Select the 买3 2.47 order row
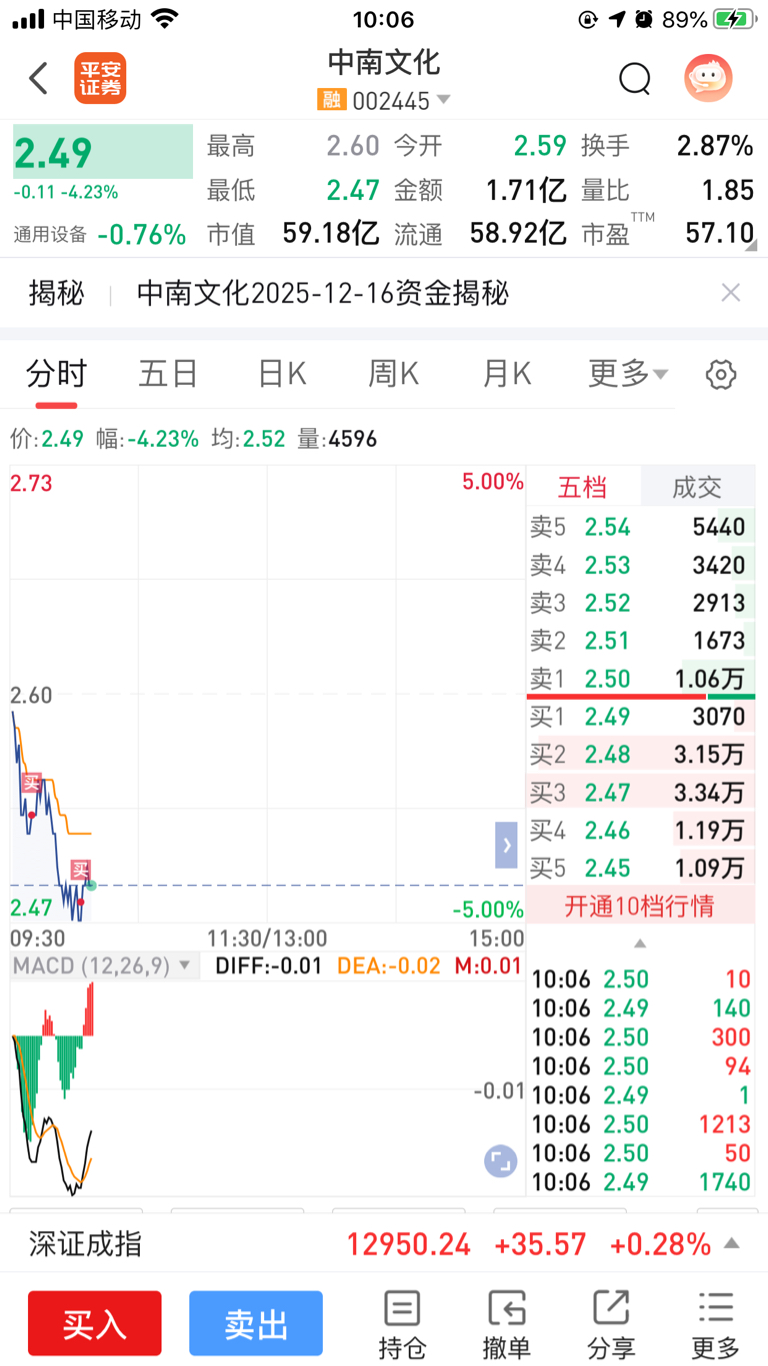The width and height of the screenshot is (768, 1366). [x=641, y=793]
